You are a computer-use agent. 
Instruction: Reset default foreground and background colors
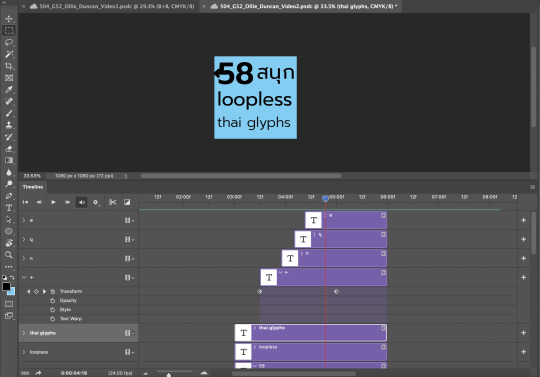tap(4, 277)
